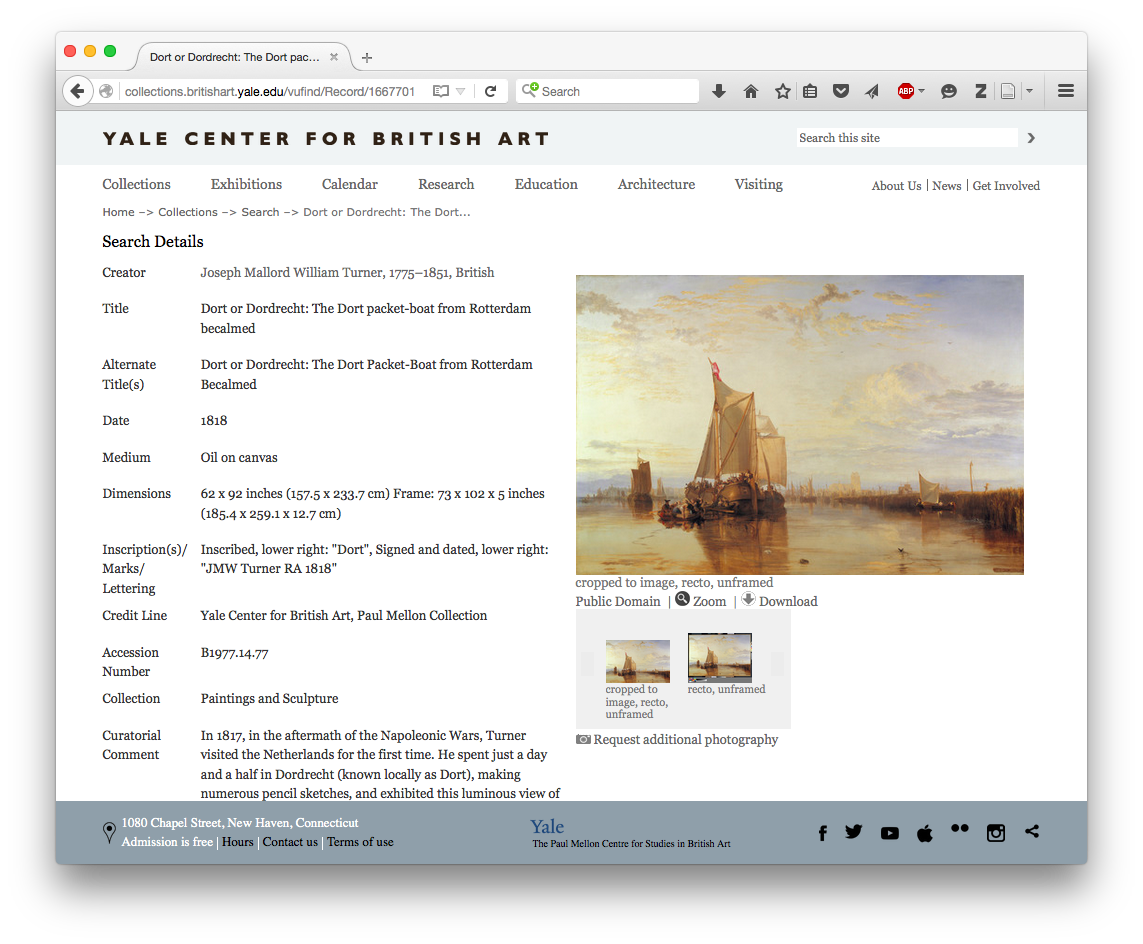Screen dimensions: 1143x944
Task: Click the Yale footer logo
Action: [547, 827]
